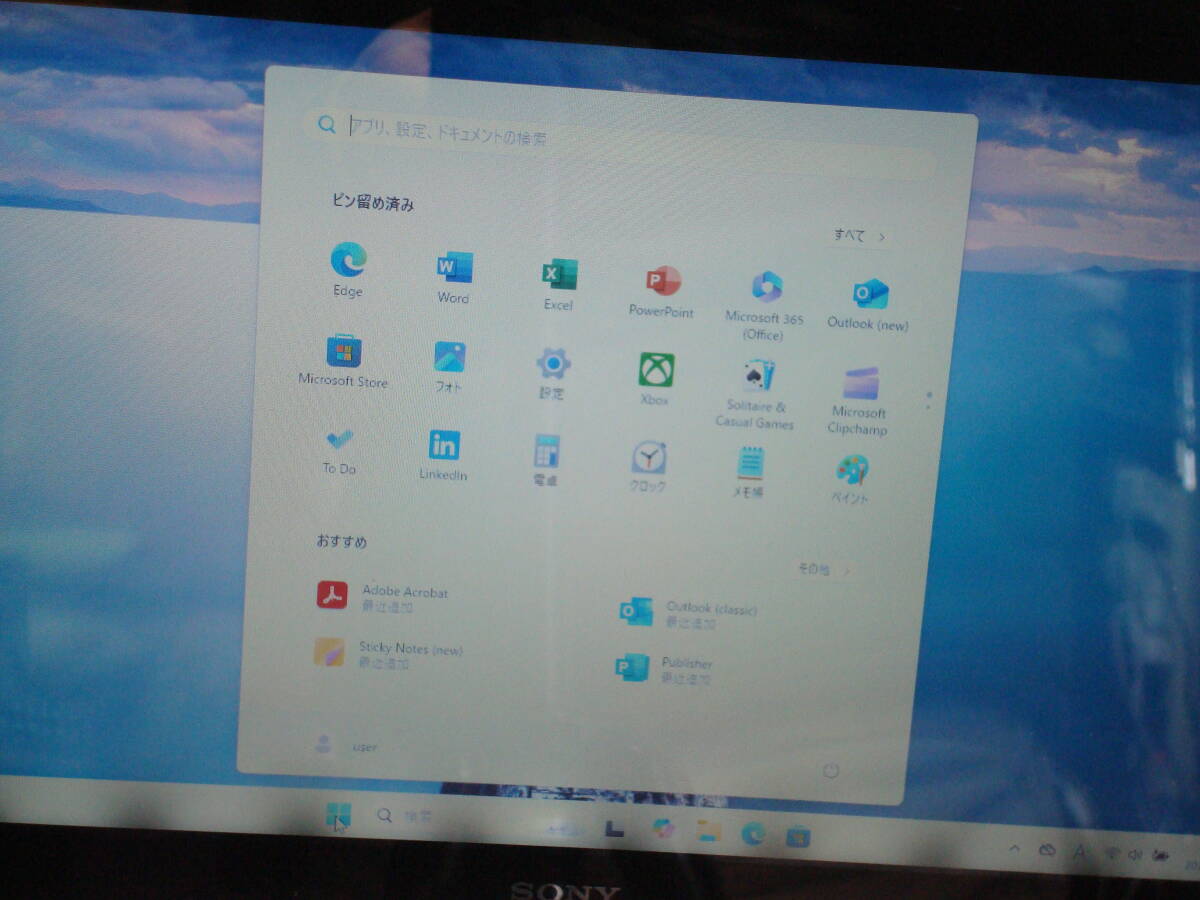Open File Explorer from the taskbar

coord(709,831)
